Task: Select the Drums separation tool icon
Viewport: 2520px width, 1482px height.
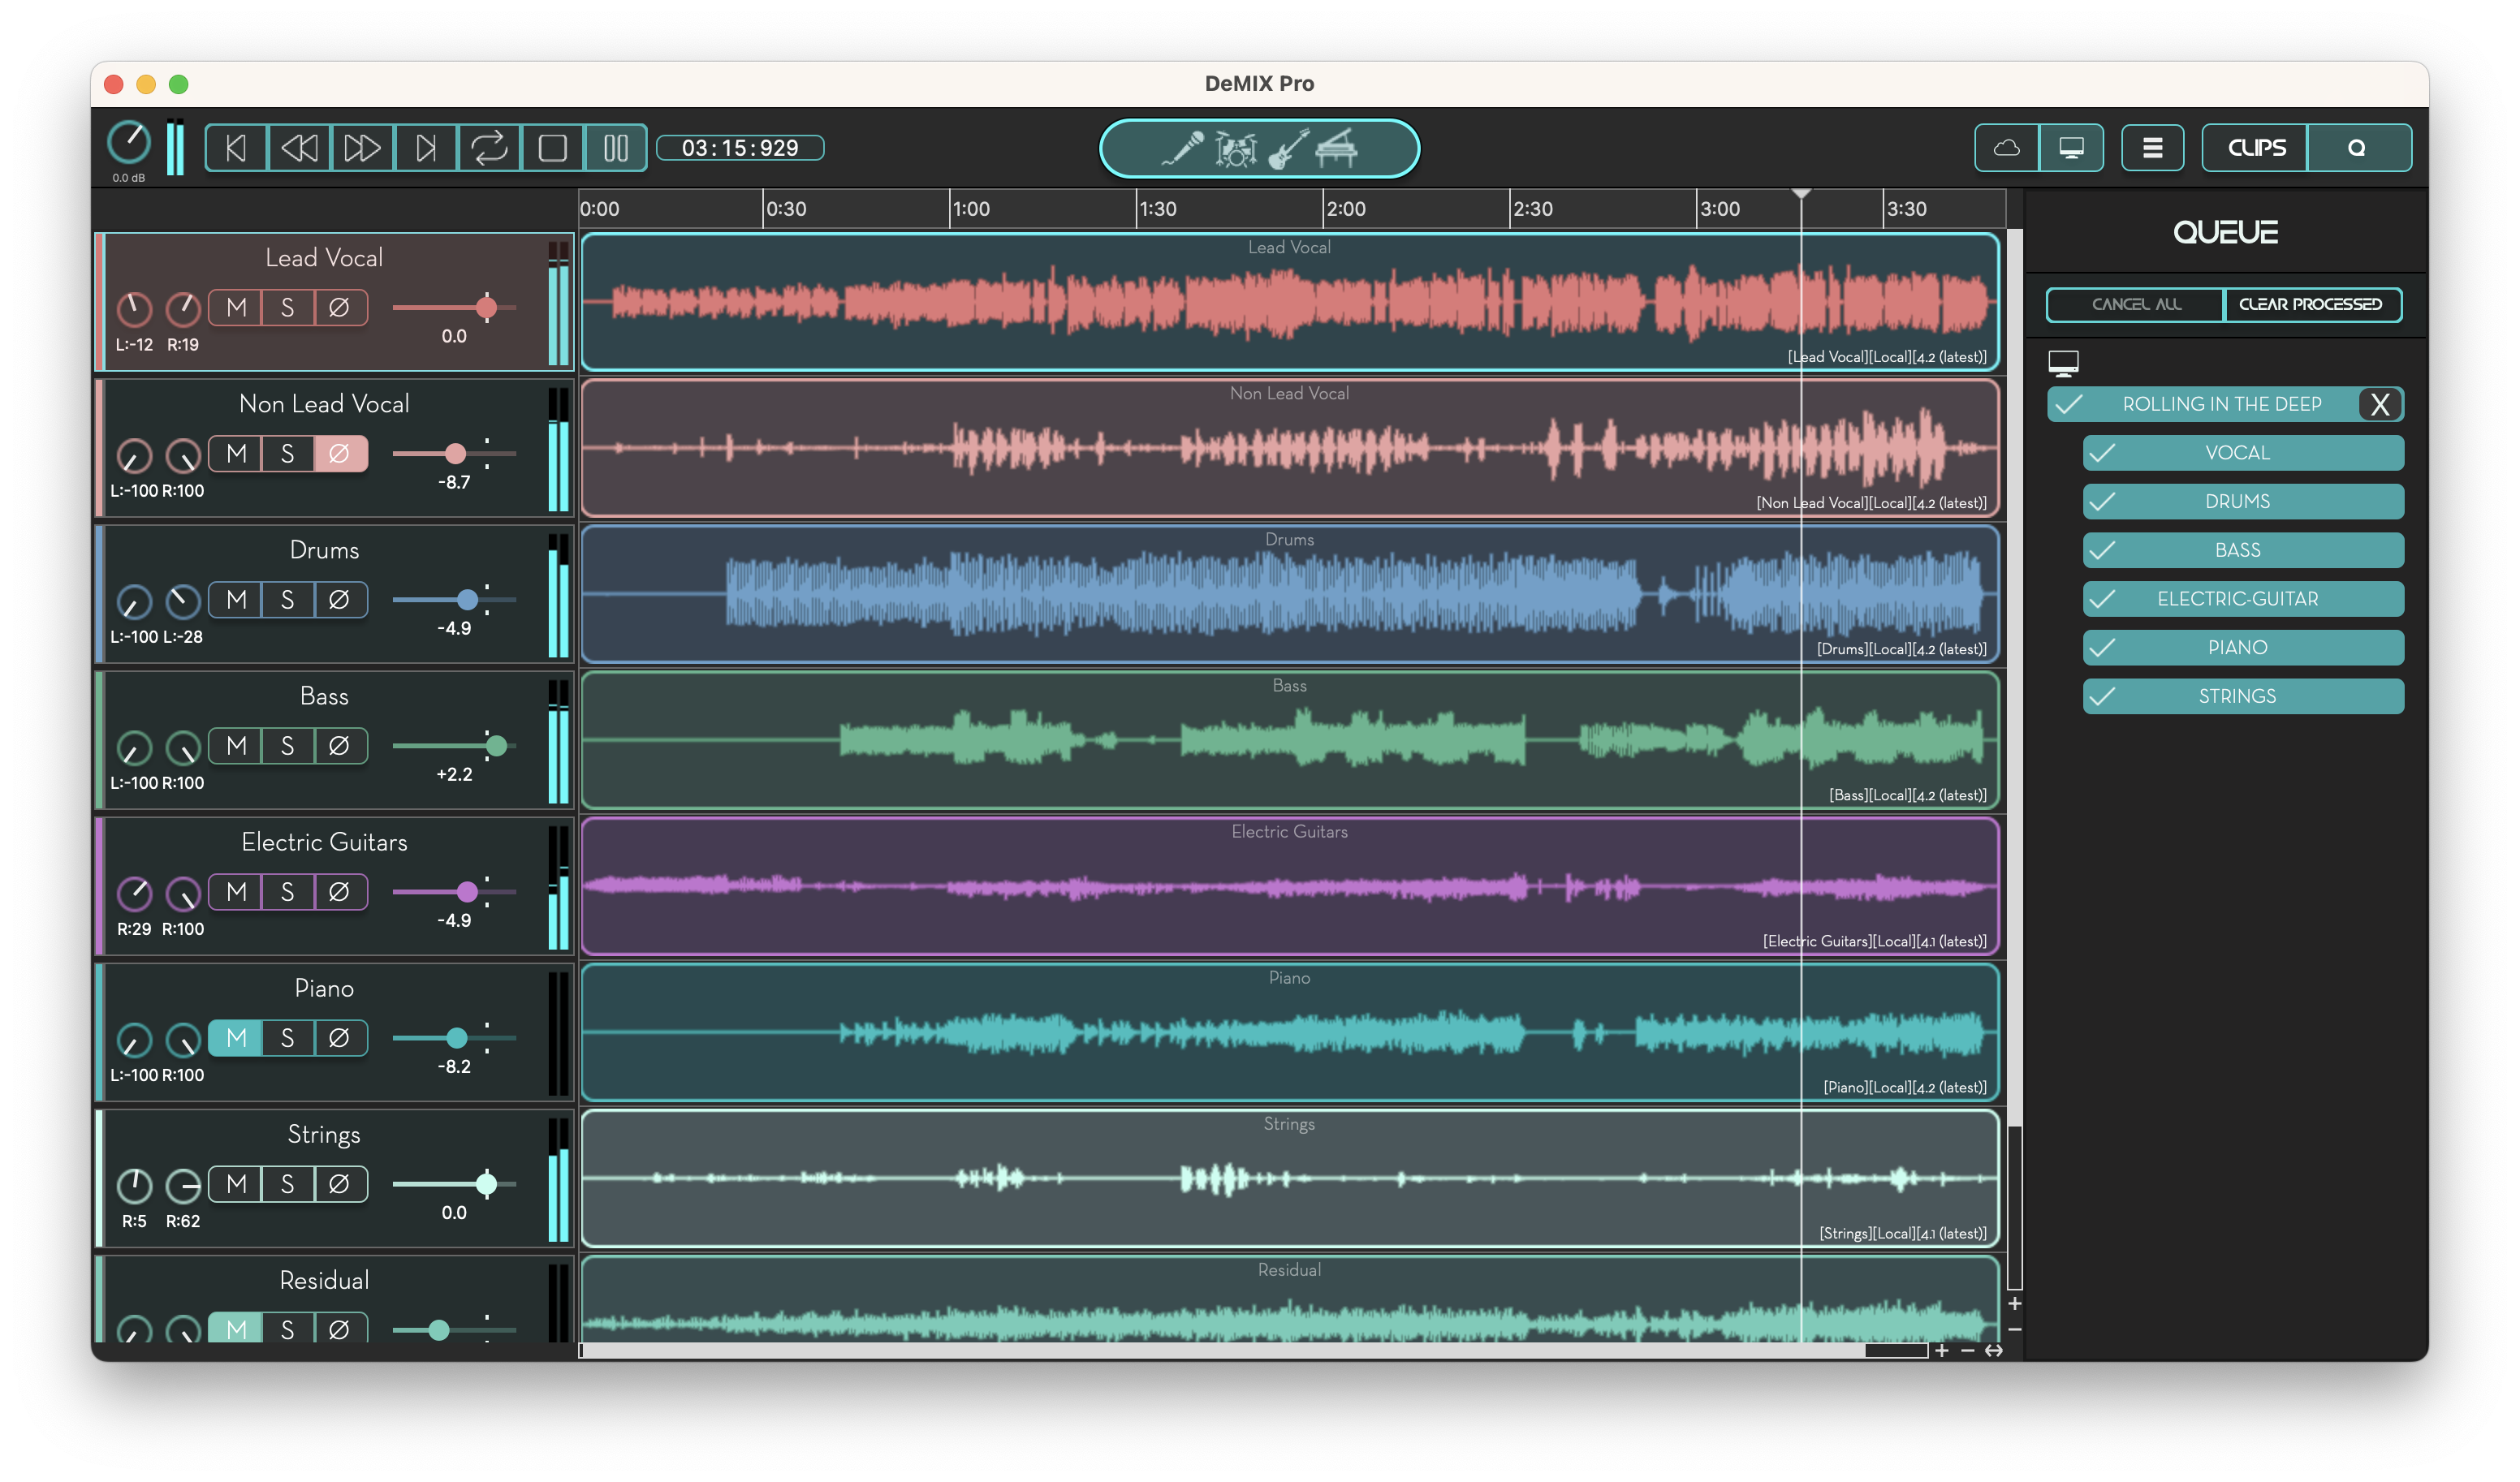Action: click(x=1228, y=149)
